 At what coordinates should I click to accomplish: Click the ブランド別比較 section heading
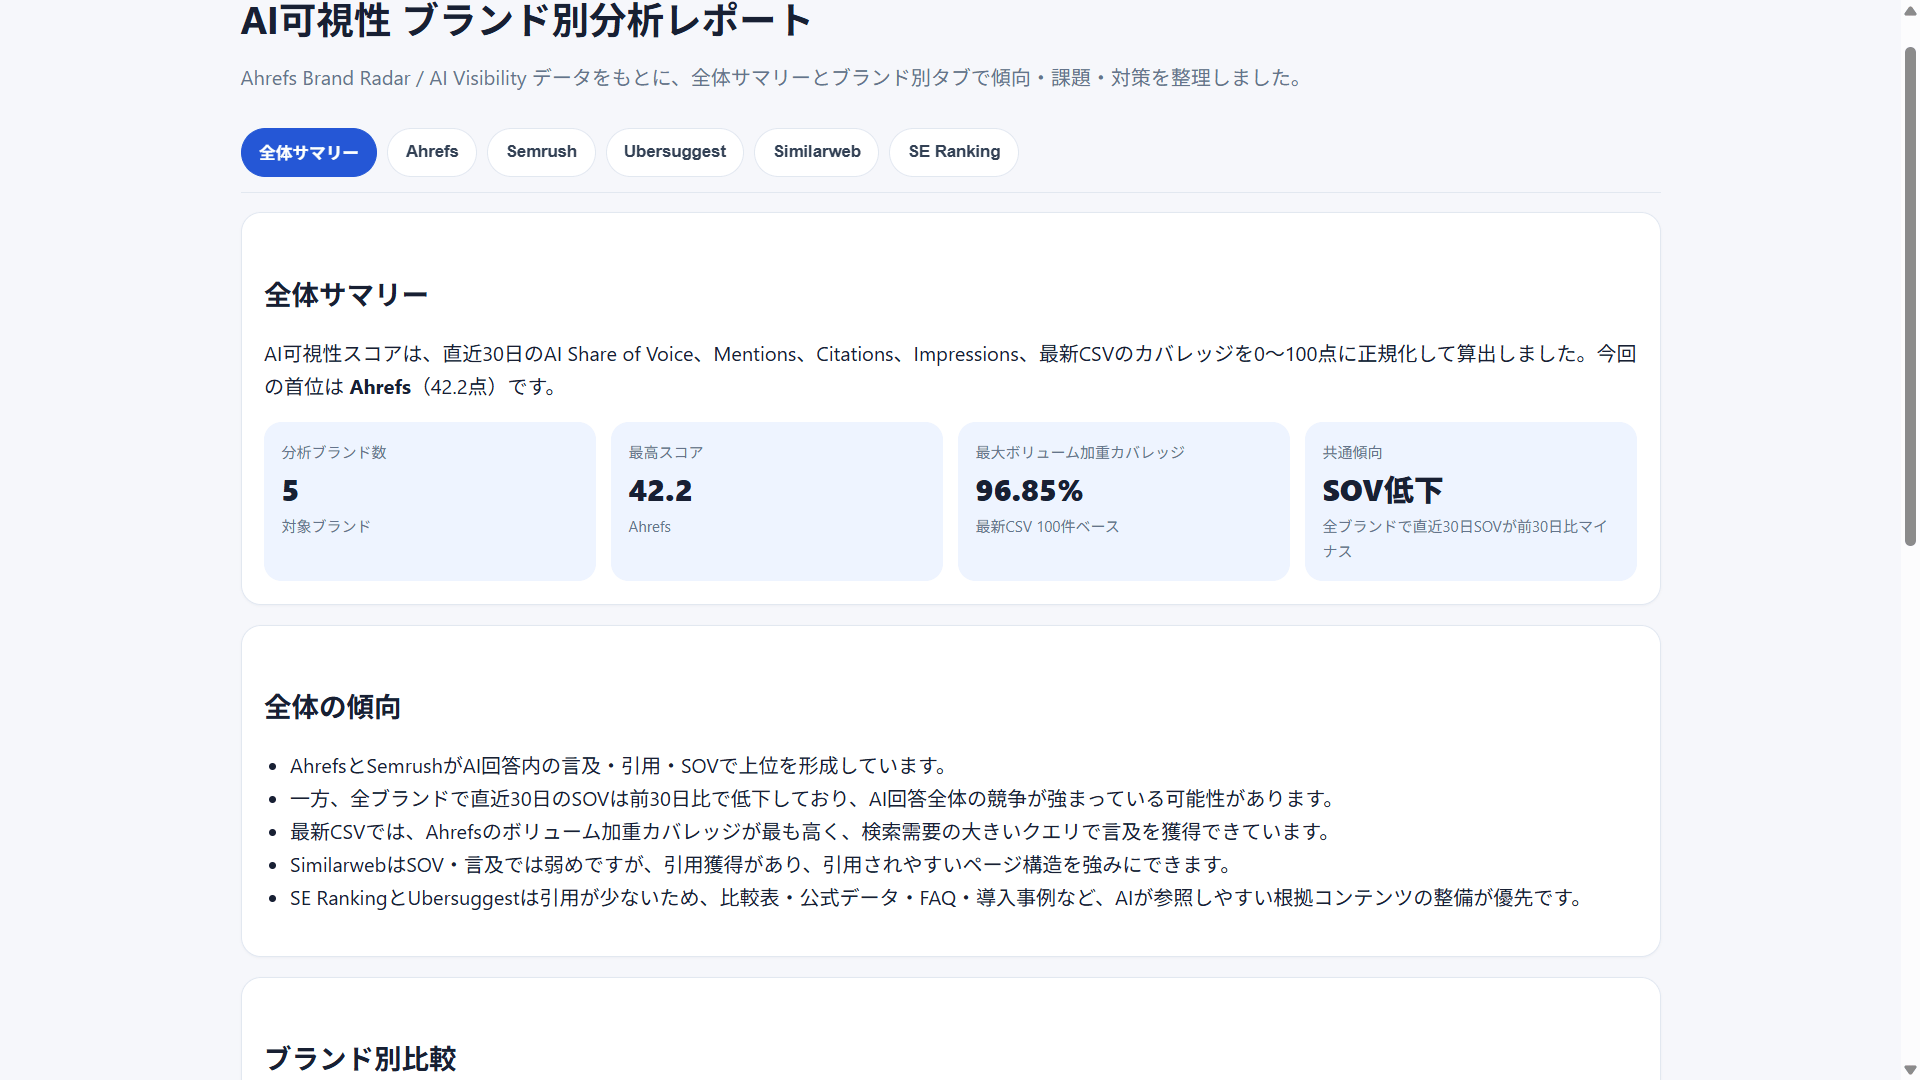(x=360, y=1058)
